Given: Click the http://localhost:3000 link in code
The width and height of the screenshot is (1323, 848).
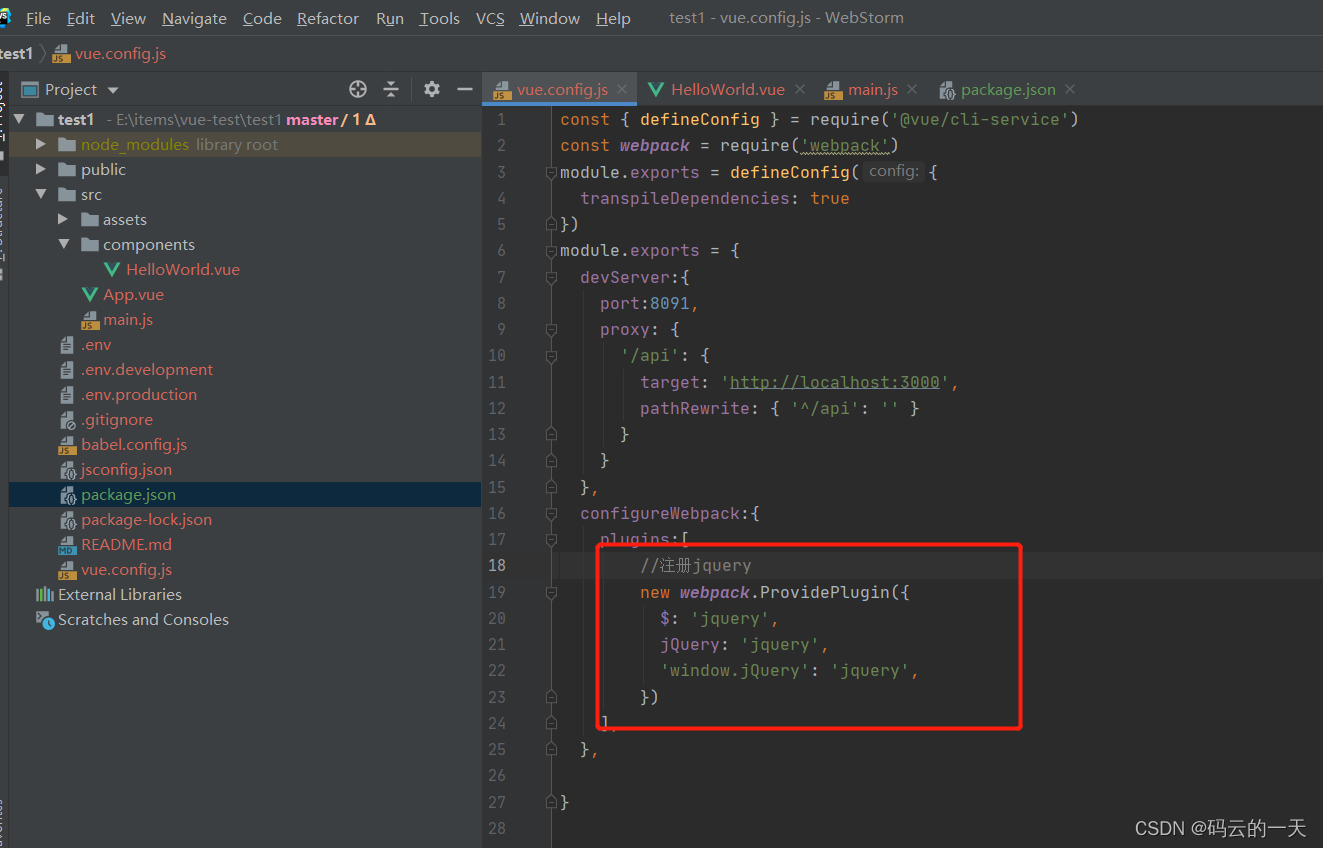Looking at the screenshot, I should coord(837,381).
